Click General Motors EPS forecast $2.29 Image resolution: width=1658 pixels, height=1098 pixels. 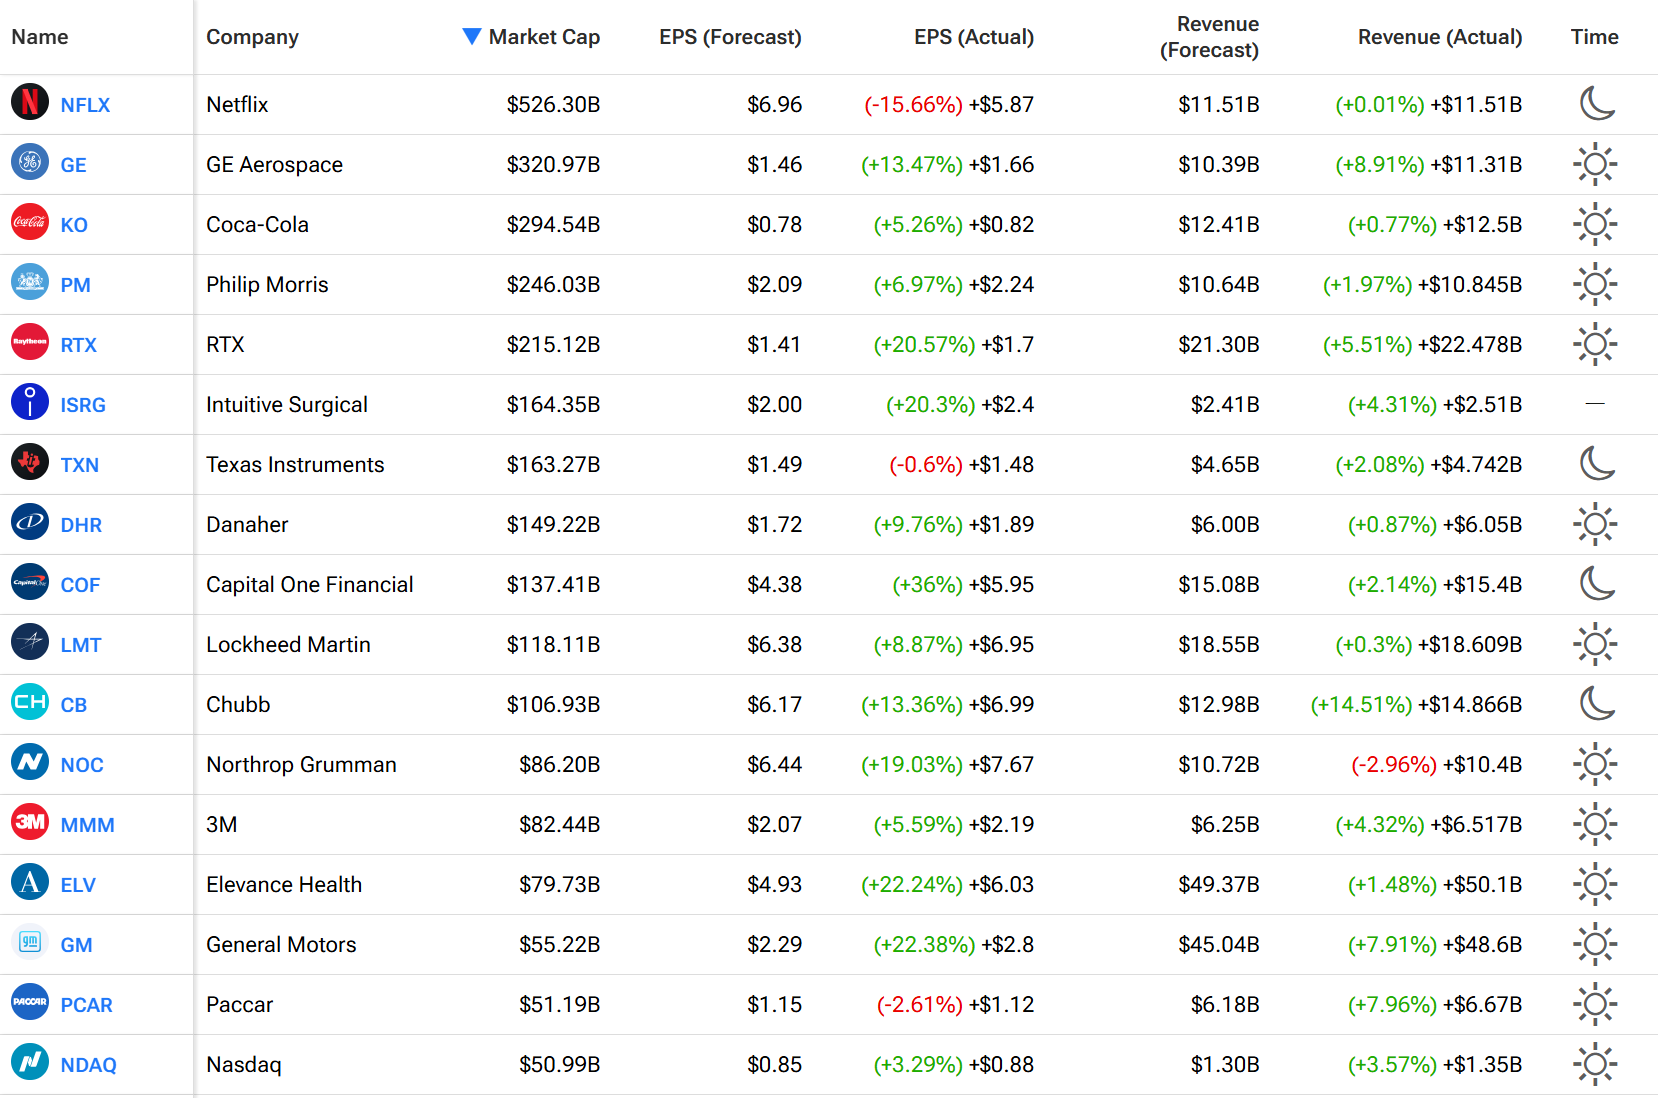(x=774, y=945)
